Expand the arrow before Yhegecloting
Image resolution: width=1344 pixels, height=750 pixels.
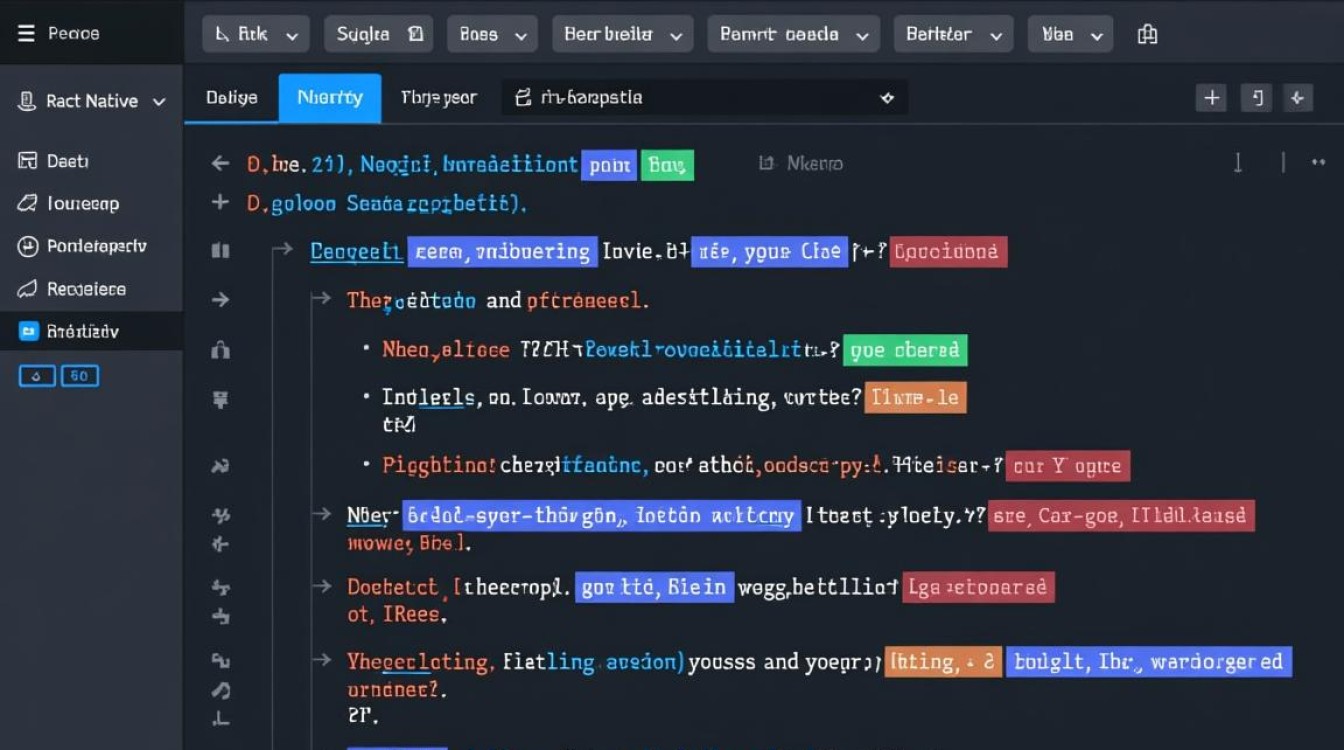point(321,660)
